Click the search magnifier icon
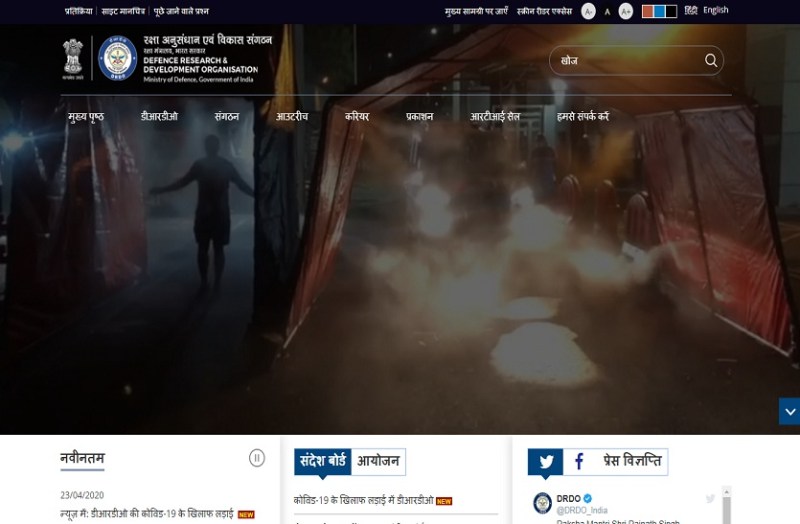This screenshot has height=524, width=800. (711, 60)
